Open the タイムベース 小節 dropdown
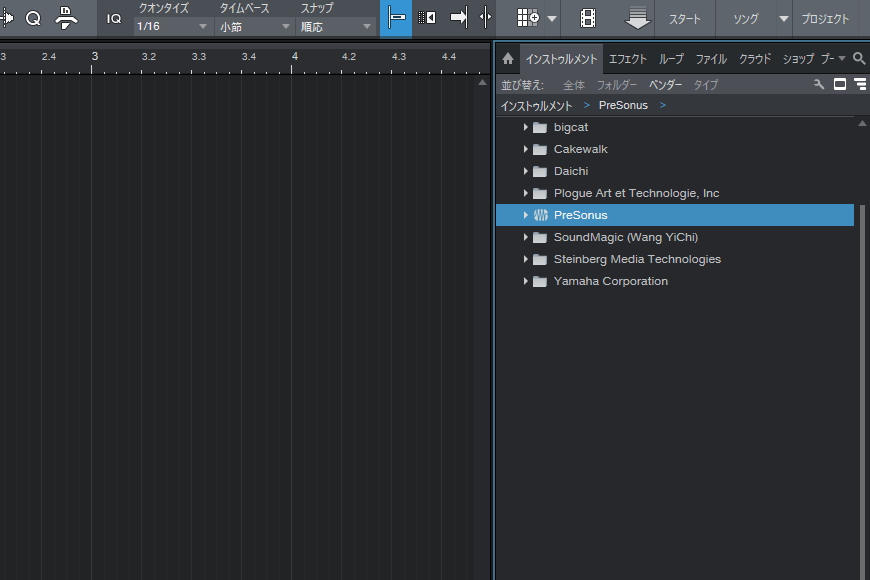 (255, 27)
